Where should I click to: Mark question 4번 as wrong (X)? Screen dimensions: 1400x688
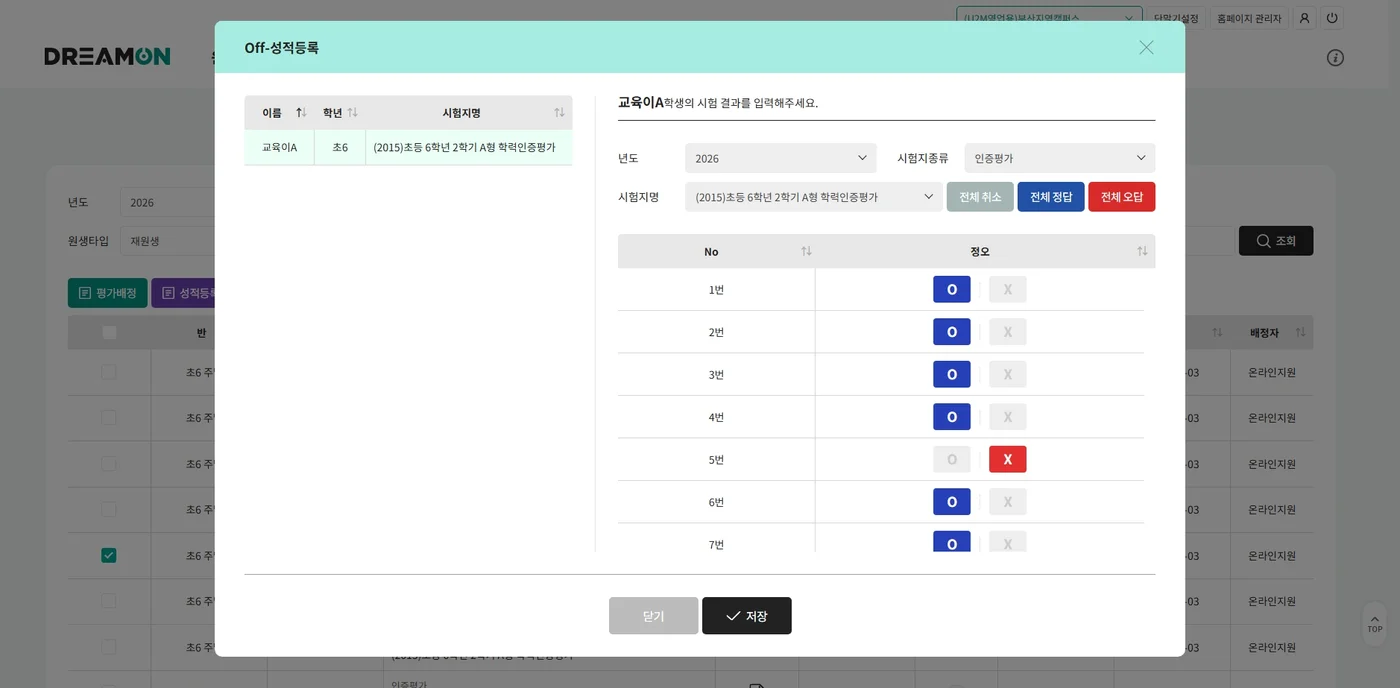pyautogui.click(x=1008, y=417)
